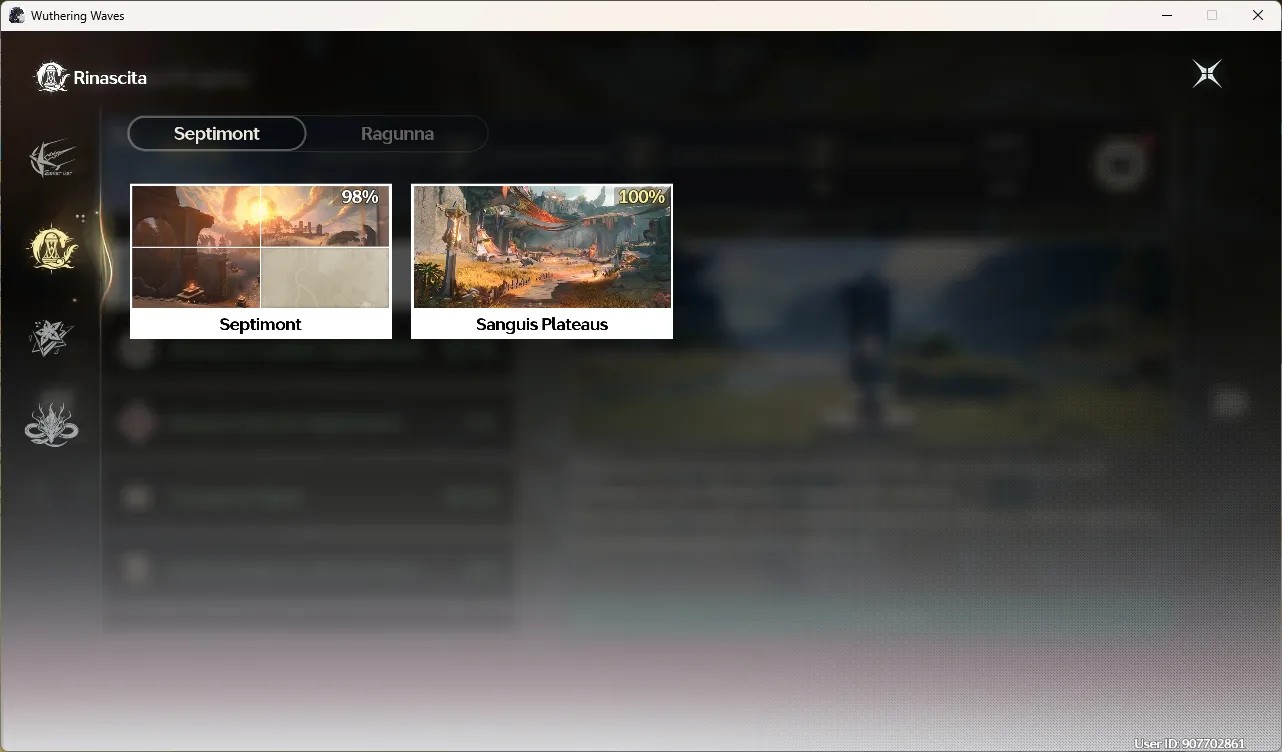
Task: Click the Septimont card name label
Action: [261, 324]
